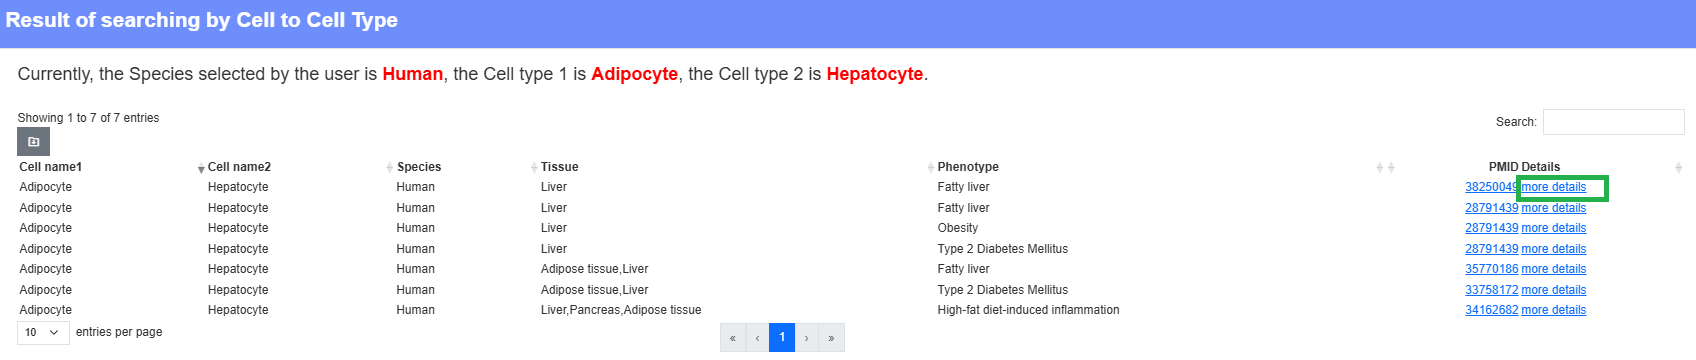Select page 1 in pagination
The height and width of the screenshot is (360, 1696).
point(782,338)
